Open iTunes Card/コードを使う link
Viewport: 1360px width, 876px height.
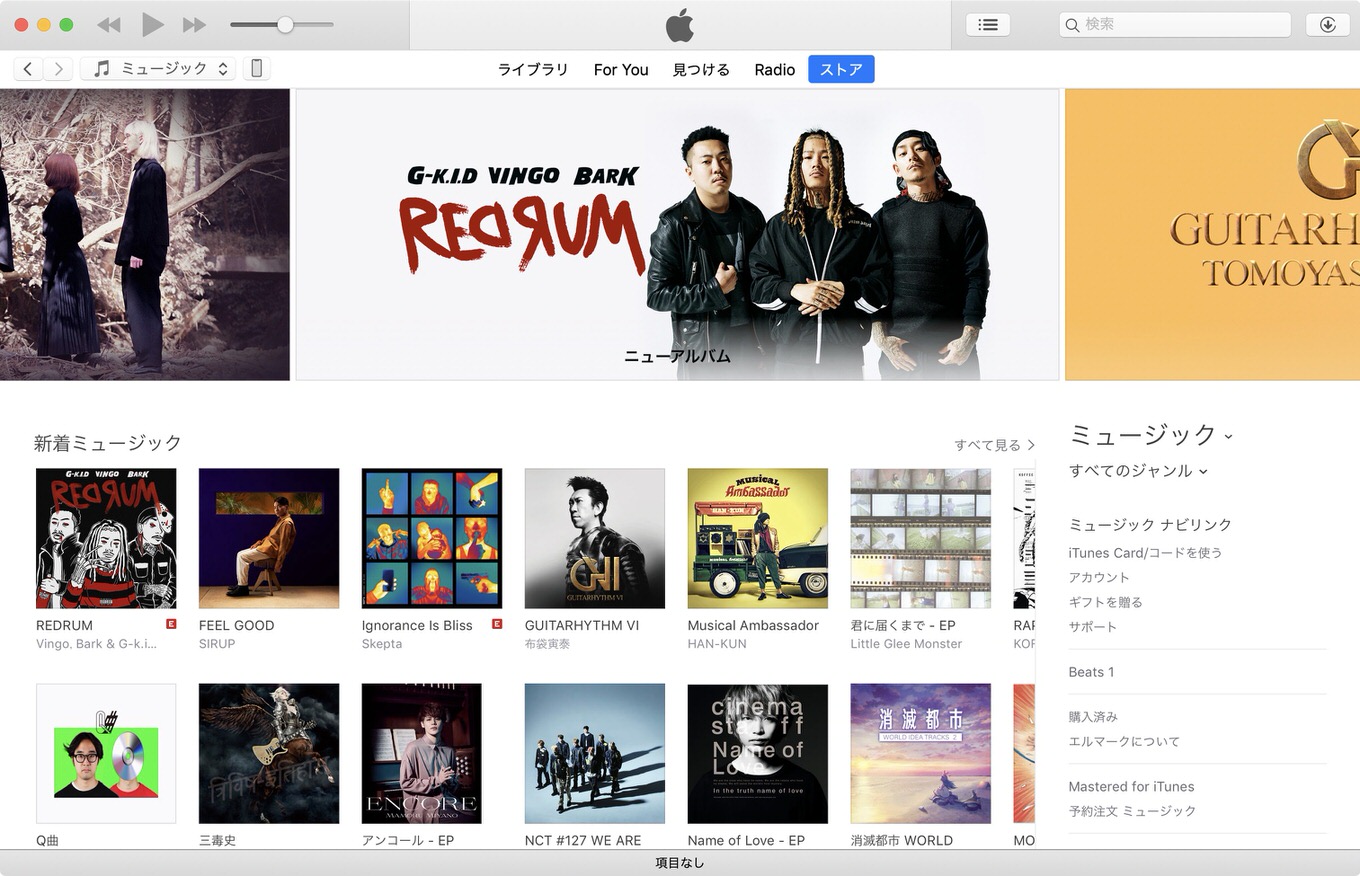1145,553
